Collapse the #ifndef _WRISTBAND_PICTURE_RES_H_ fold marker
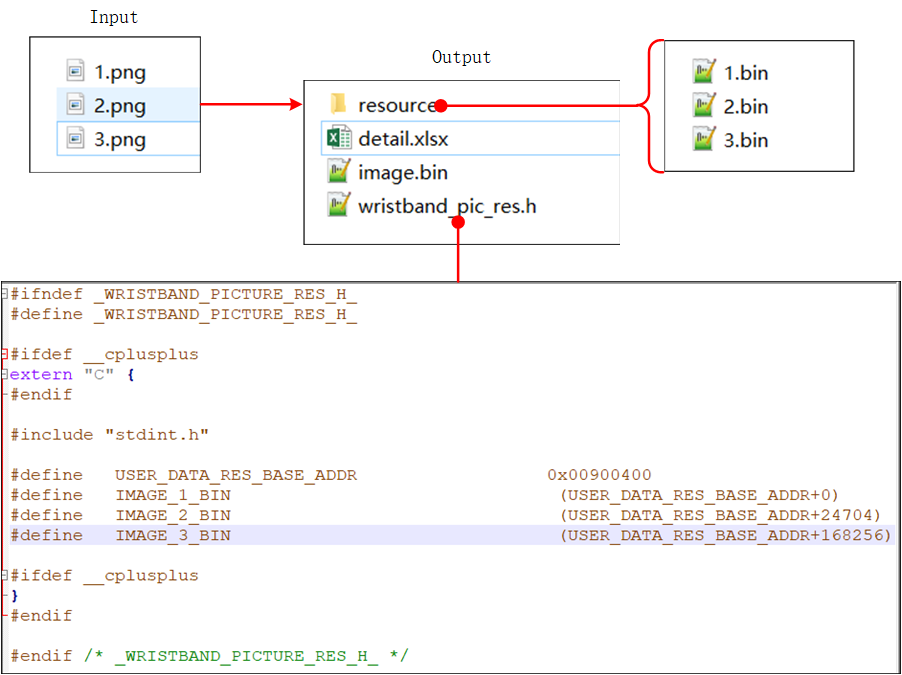The height and width of the screenshot is (675, 902). (x=5, y=294)
